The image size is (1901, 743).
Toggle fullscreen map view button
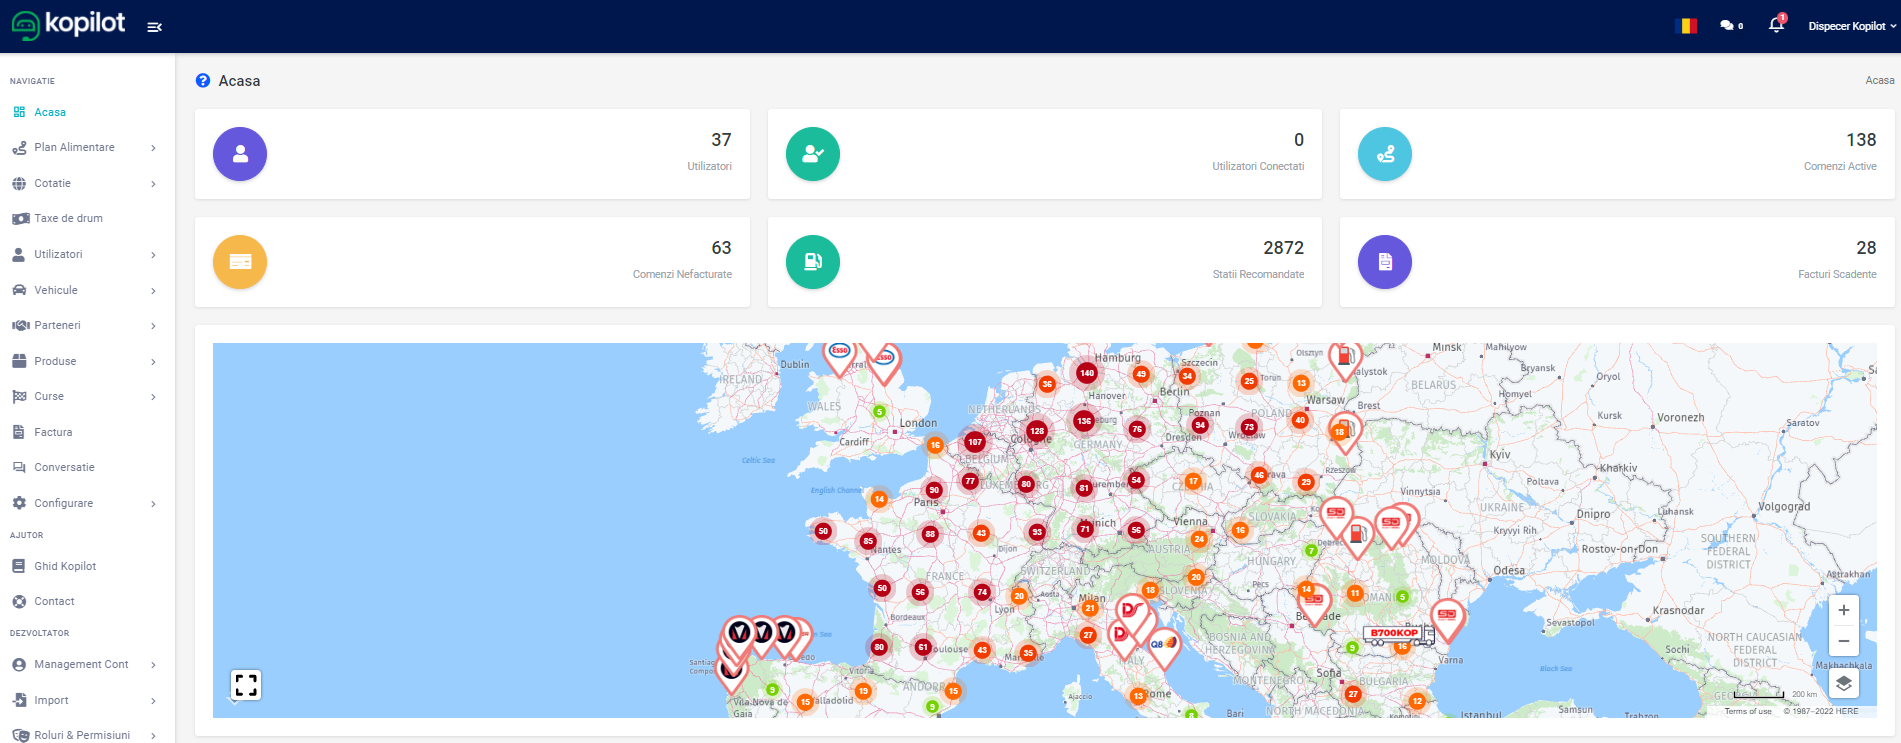(x=246, y=685)
